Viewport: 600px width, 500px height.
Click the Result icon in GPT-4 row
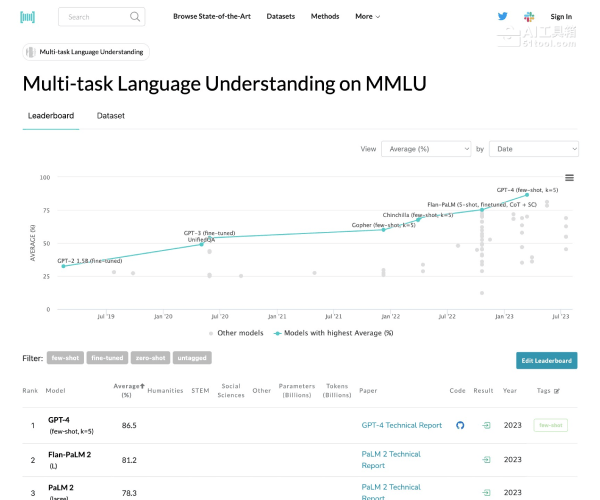pos(486,425)
